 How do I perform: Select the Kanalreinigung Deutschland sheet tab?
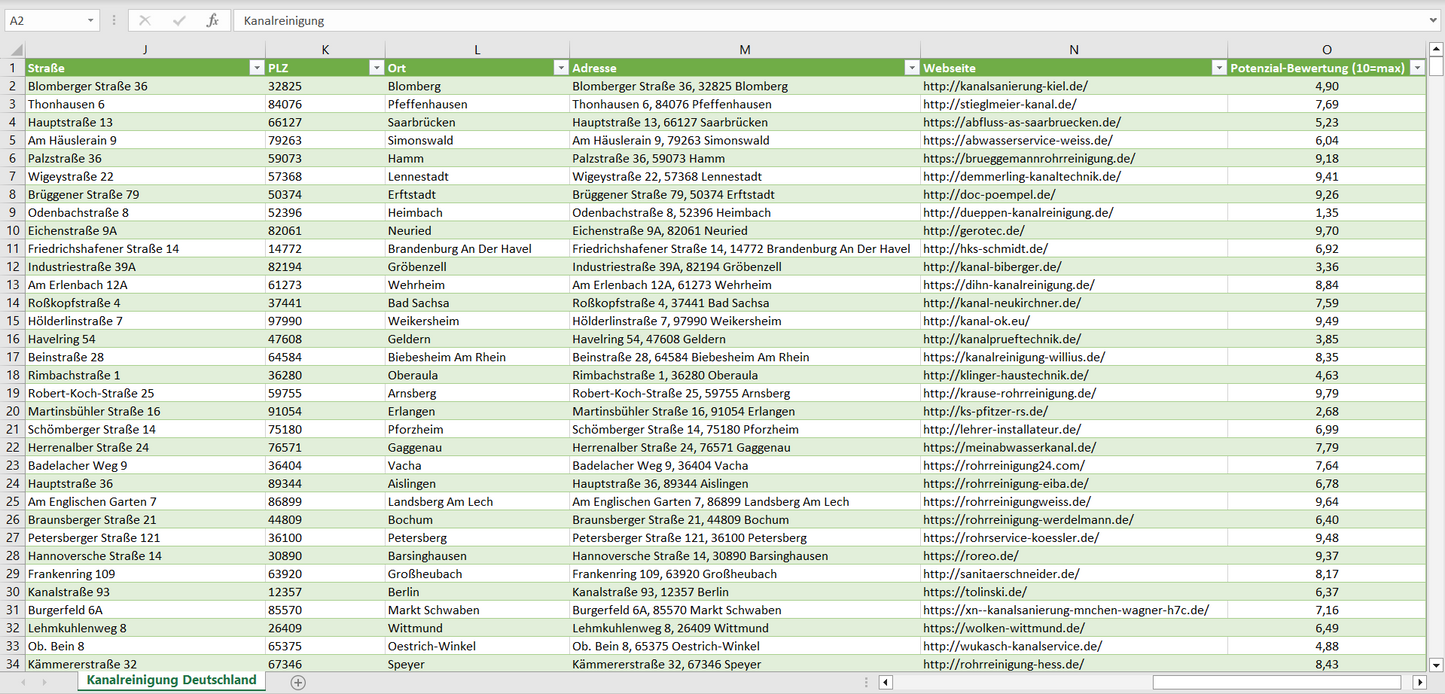[x=171, y=680]
